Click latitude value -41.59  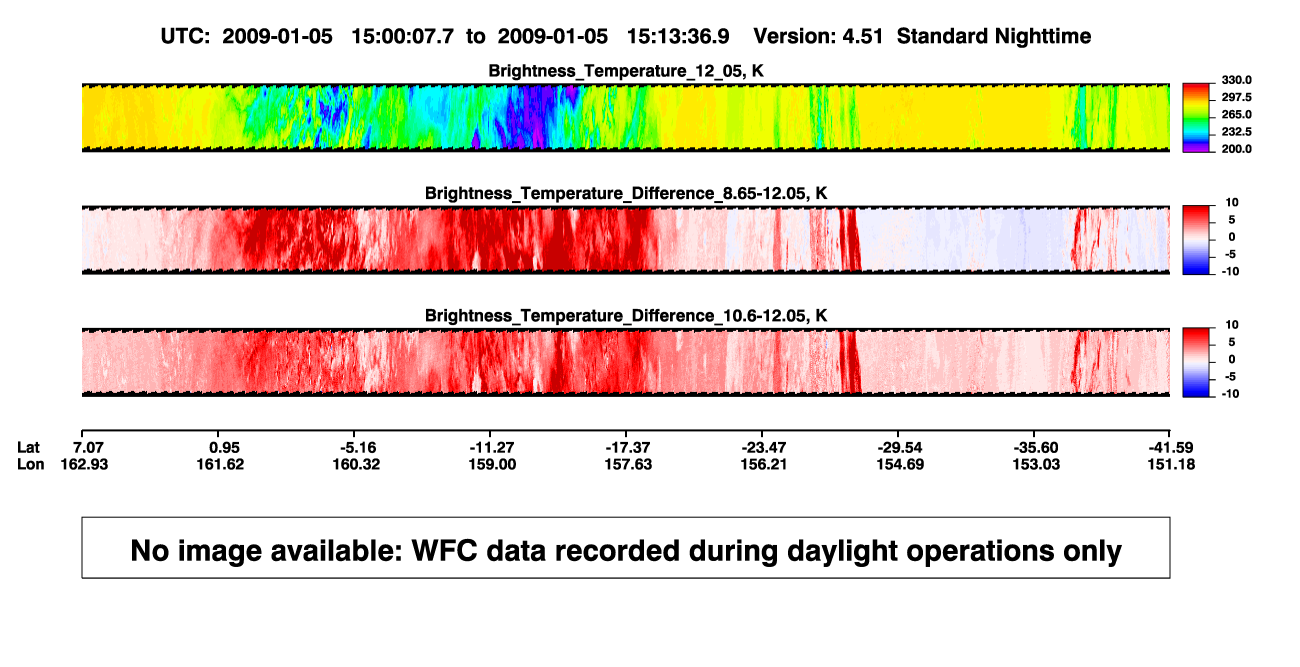pyautogui.click(x=1173, y=447)
